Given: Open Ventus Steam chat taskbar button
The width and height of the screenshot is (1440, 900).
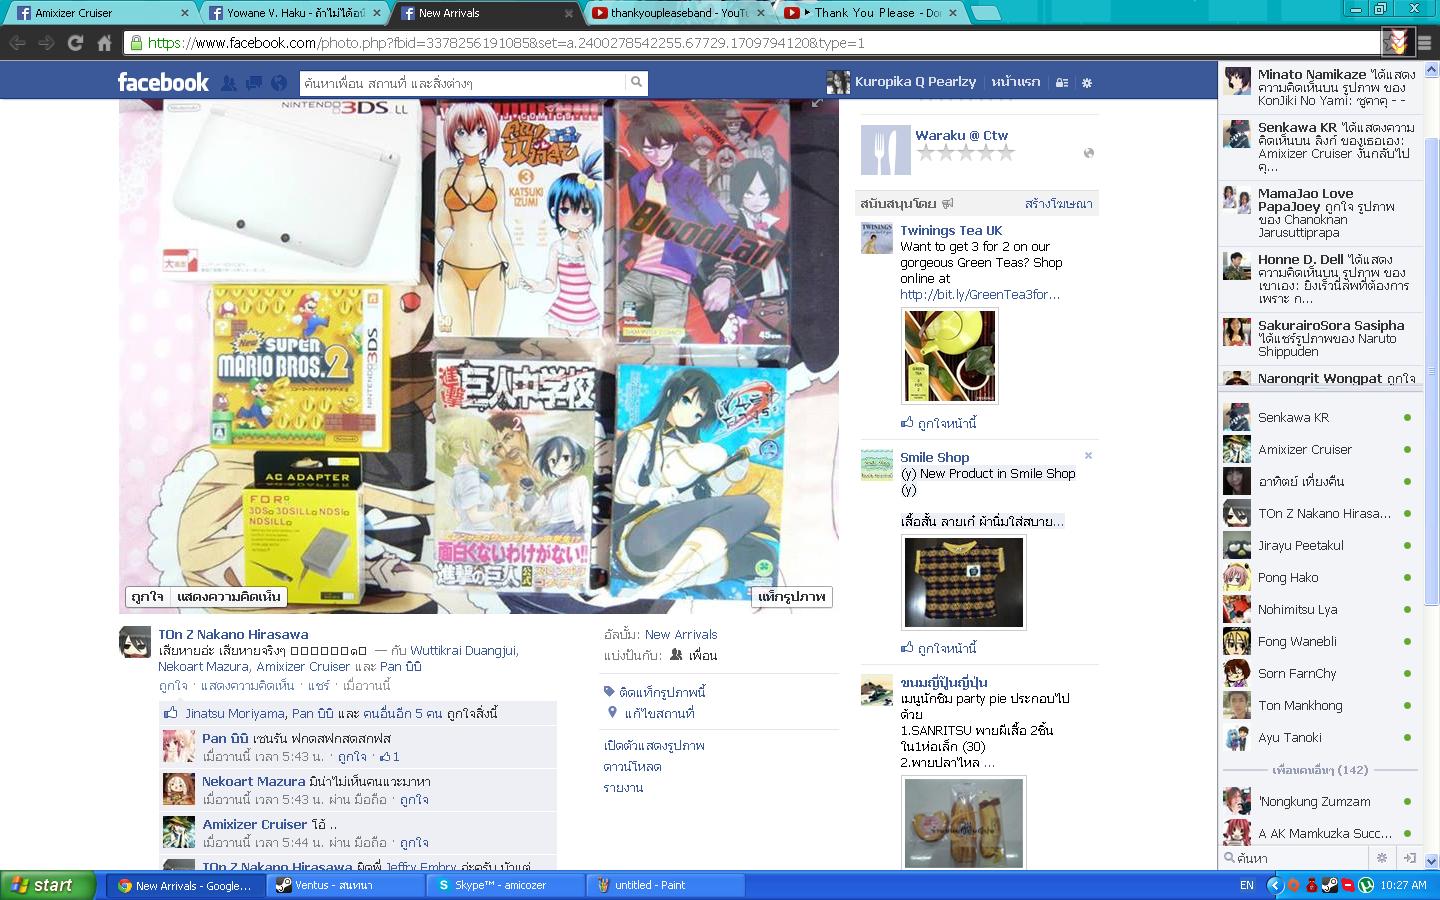Looking at the screenshot, I should (347, 885).
